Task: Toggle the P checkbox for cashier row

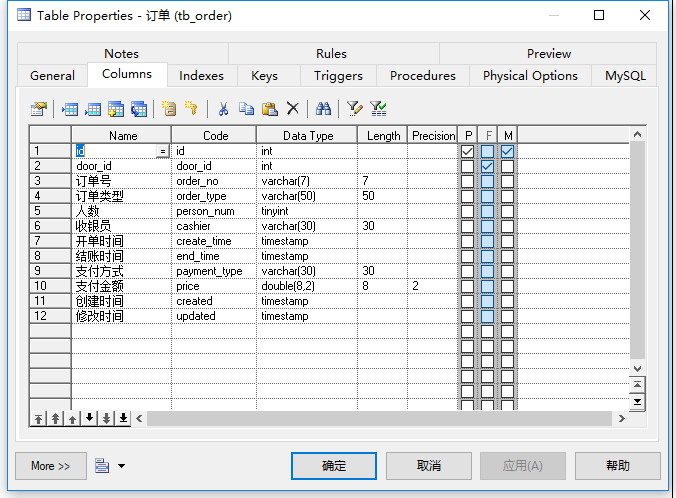Action: [467, 226]
